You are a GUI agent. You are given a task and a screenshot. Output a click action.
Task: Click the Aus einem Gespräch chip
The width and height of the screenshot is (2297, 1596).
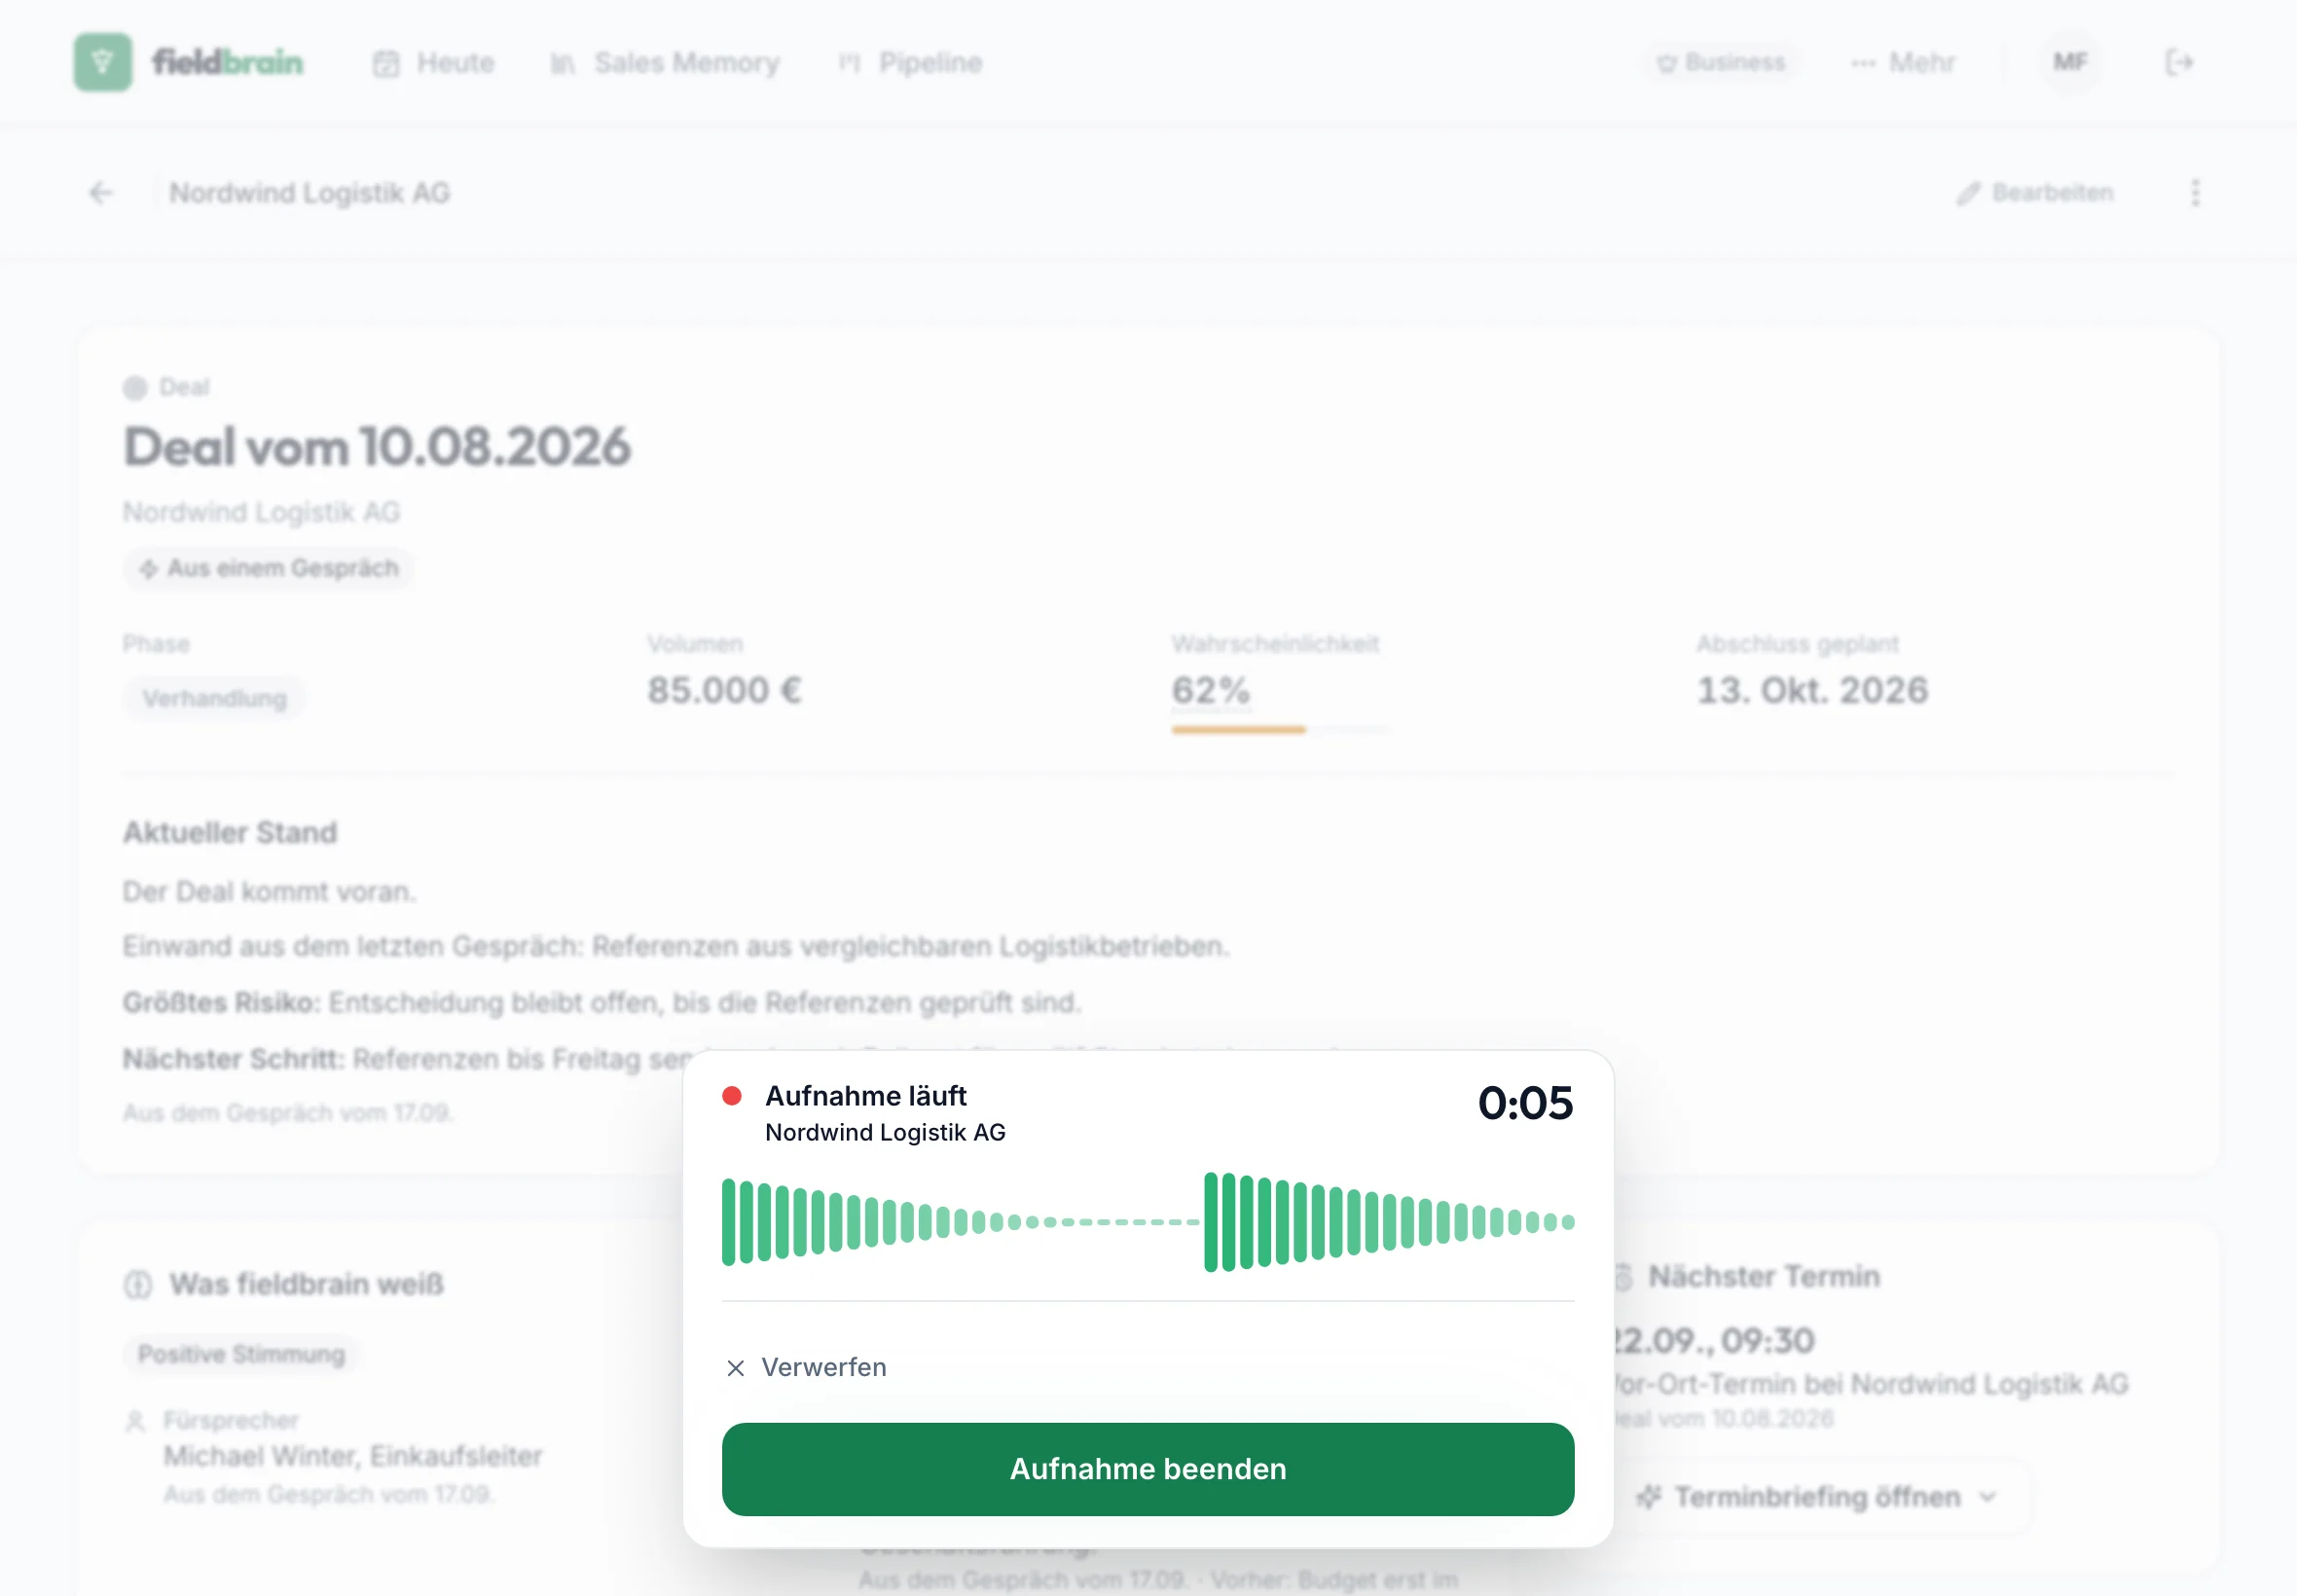point(269,568)
